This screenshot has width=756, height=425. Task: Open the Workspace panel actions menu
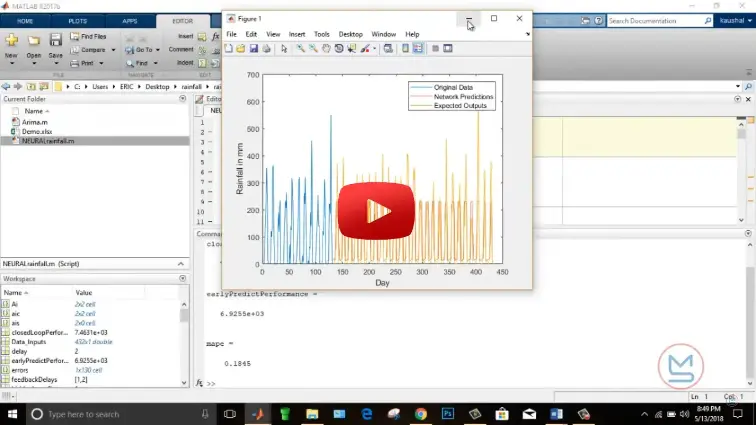[182, 279]
